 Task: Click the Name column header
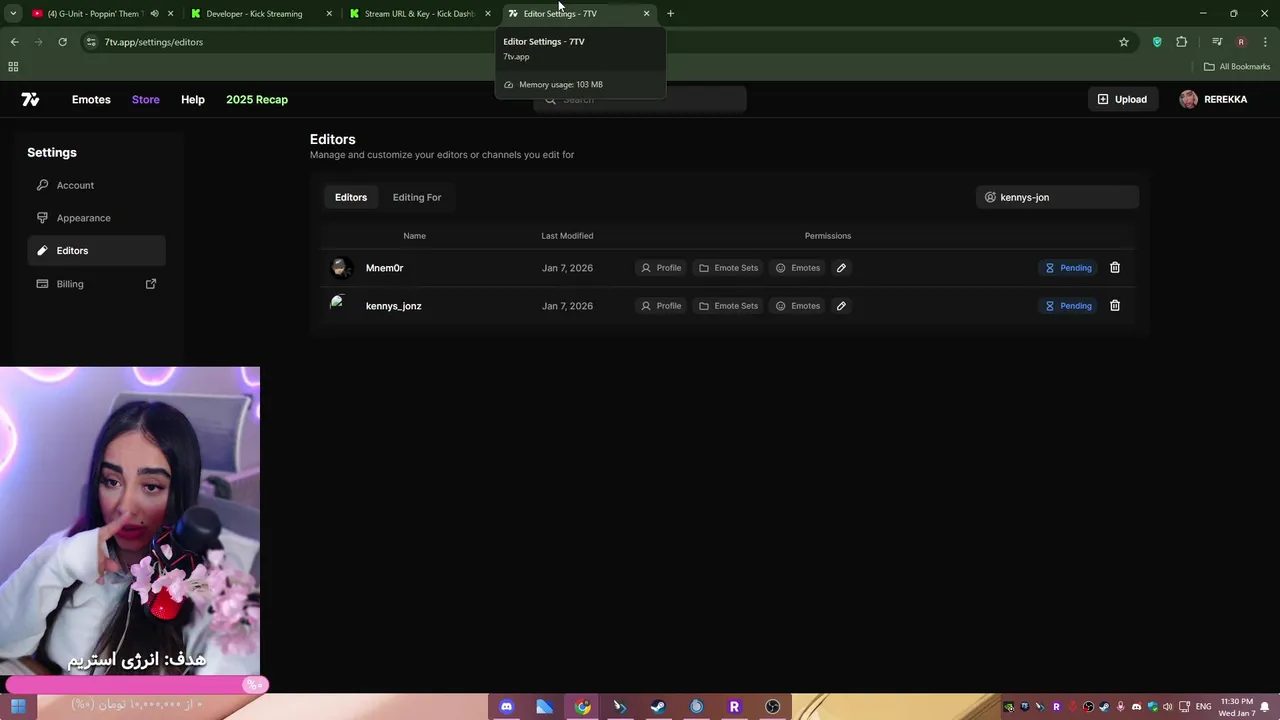(414, 236)
